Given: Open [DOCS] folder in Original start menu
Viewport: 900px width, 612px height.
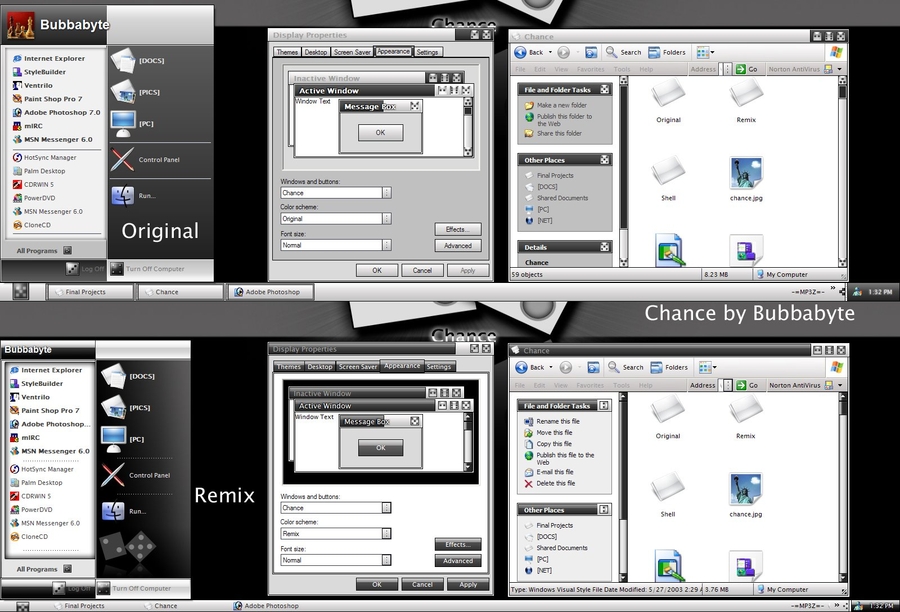Looking at the screenshot, I should click(138, 60).
